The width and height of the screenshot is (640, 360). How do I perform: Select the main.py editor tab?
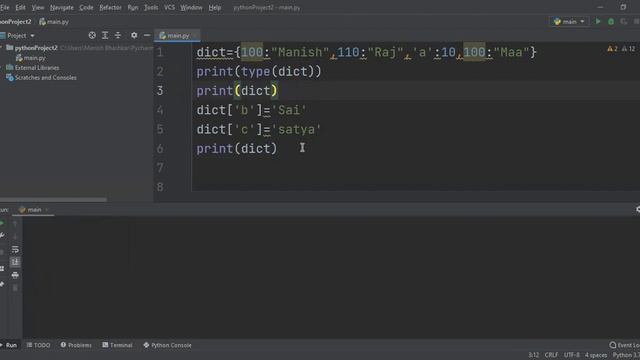point(177,36)
